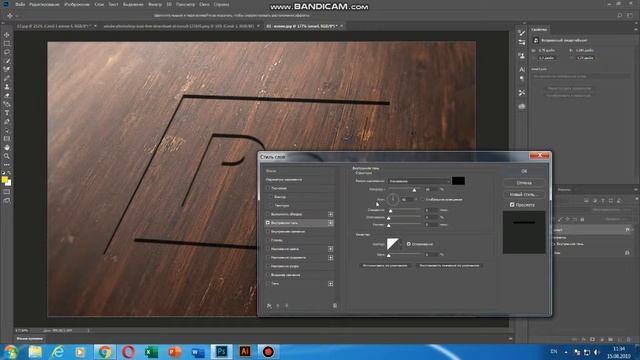Open the Изображение (Image) menu

(x=77, y=4)
